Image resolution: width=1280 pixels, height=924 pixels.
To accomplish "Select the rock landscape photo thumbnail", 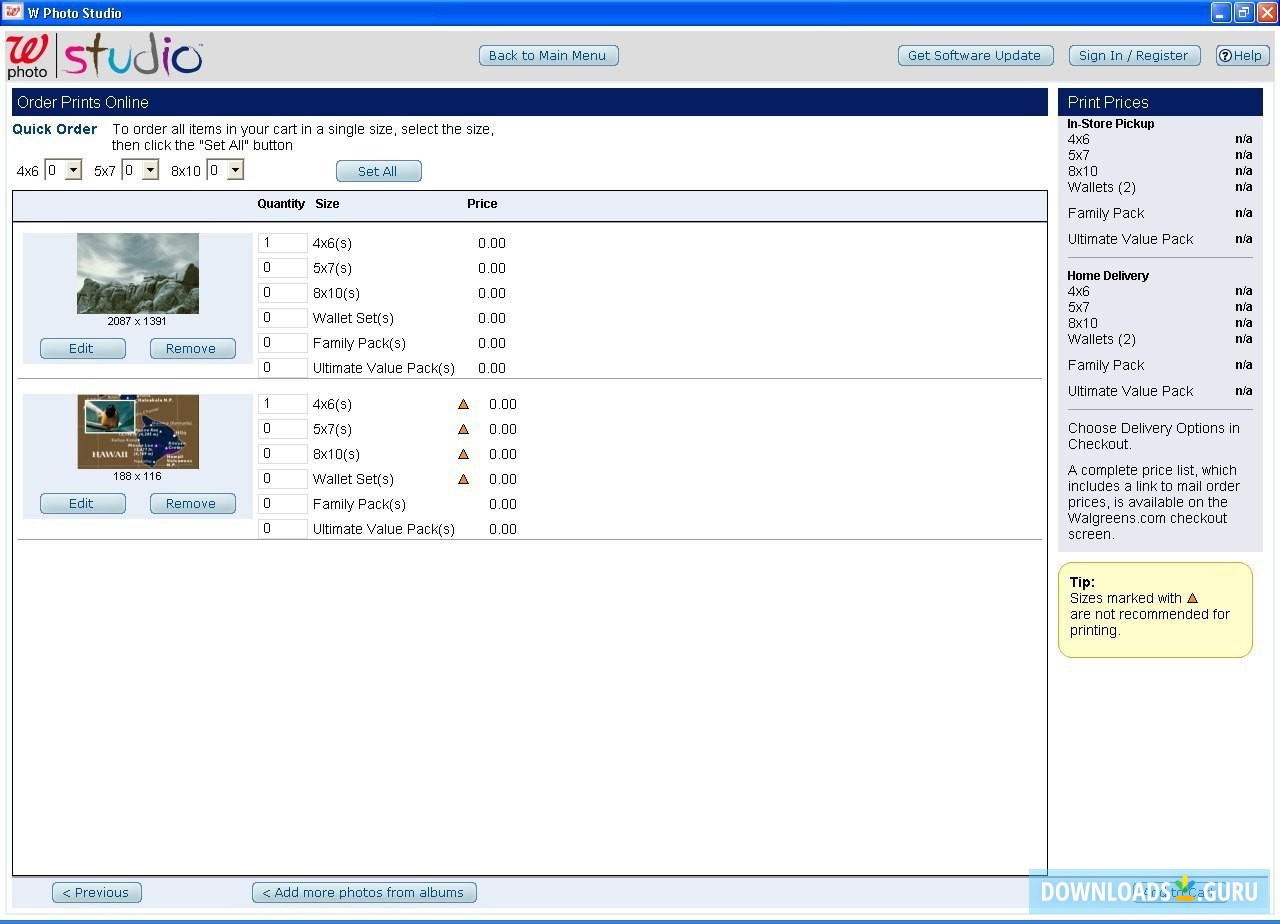I will (x=138, y=273).
